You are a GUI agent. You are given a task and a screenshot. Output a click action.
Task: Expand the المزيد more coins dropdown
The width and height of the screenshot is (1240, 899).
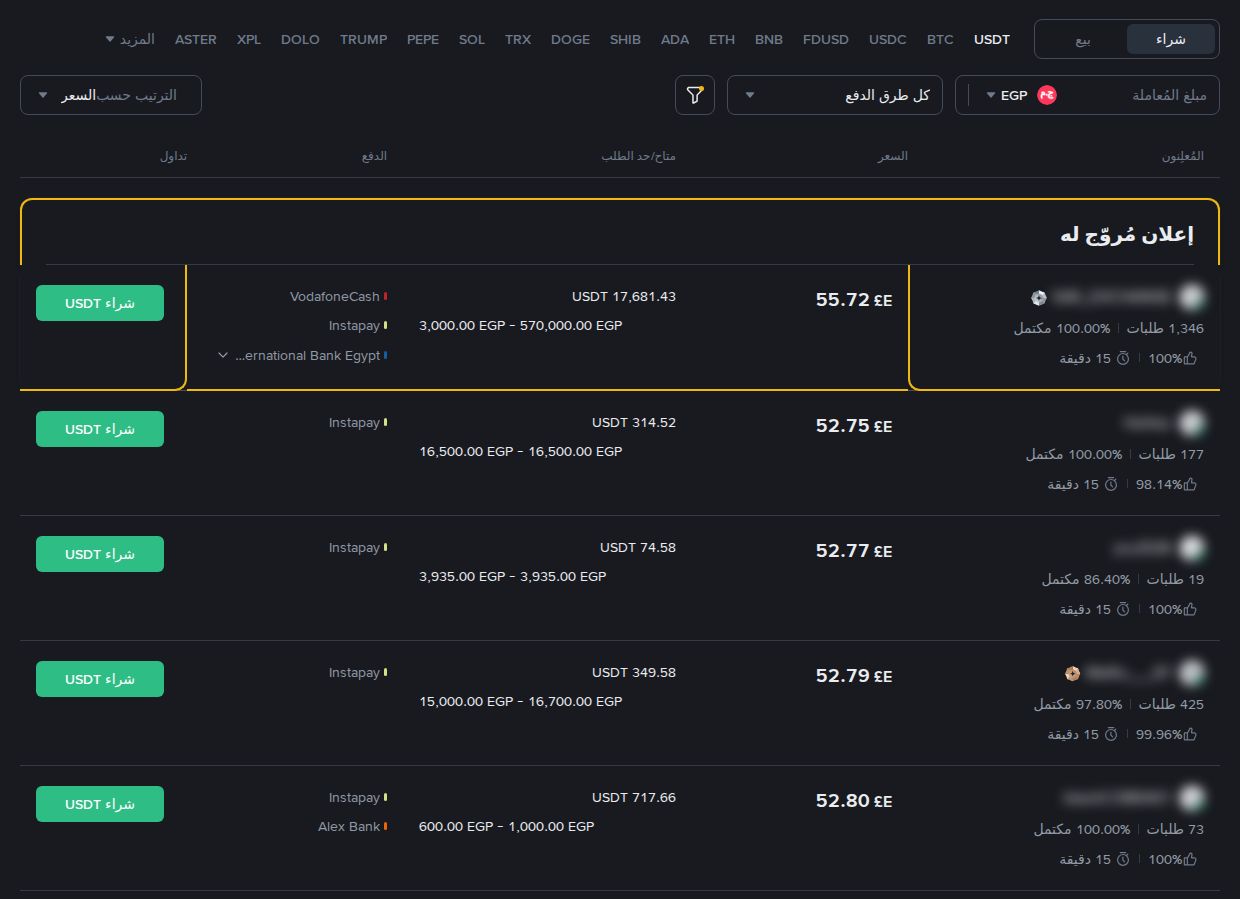pos(130,39)
